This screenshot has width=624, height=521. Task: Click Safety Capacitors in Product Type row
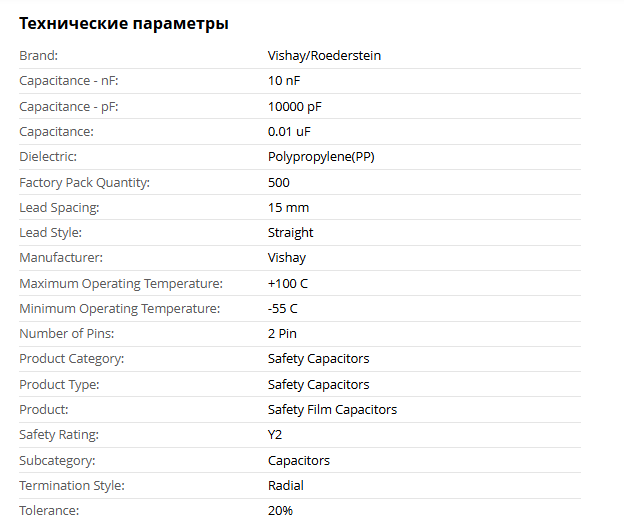pyautogui.click(x=318, y=385)
